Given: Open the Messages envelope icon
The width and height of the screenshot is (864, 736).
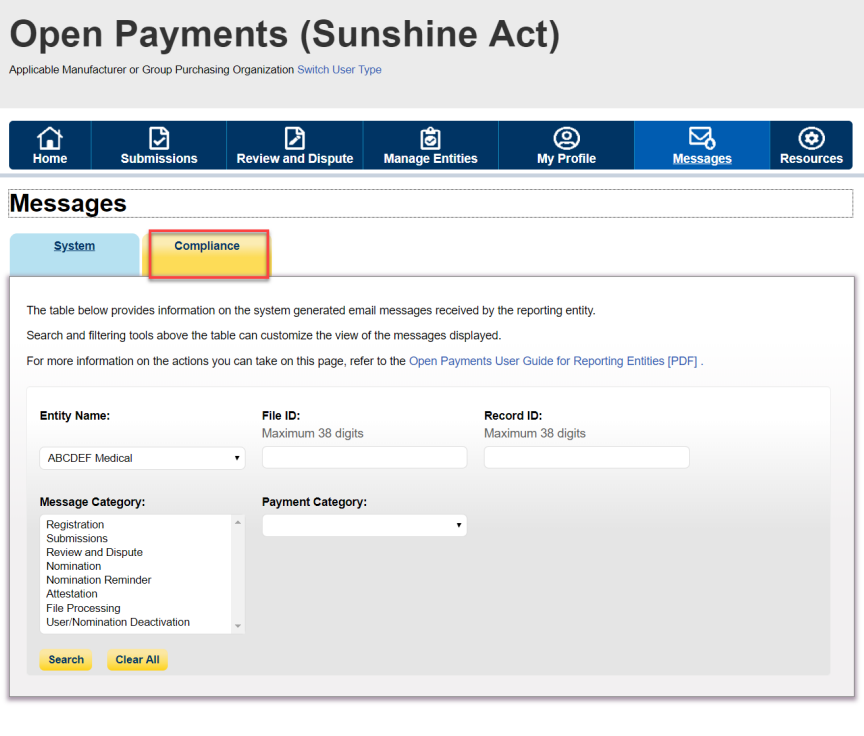Looking at the screenshot, I should pyautogui.click(x=702, y=138).
